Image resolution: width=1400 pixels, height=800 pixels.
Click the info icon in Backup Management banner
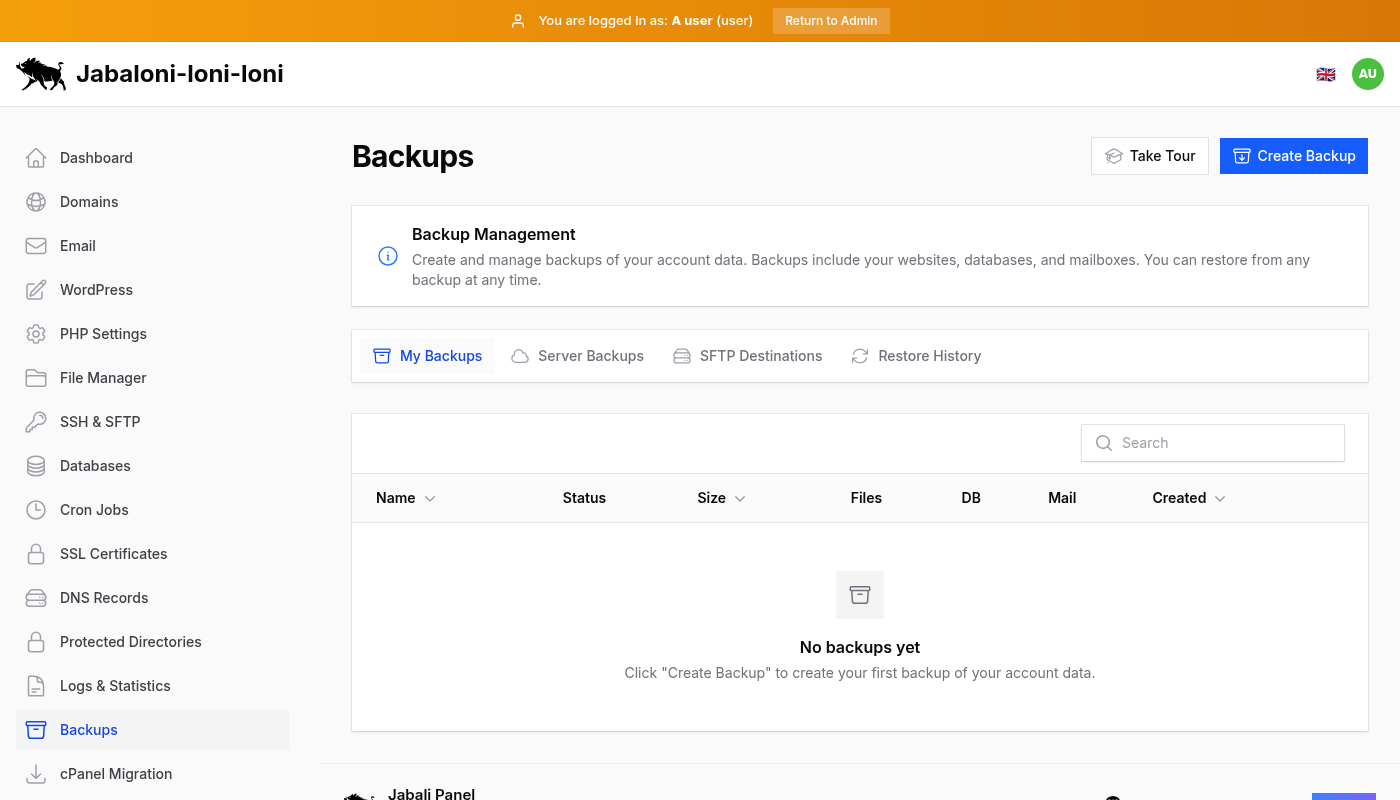(x=387, y=256)
